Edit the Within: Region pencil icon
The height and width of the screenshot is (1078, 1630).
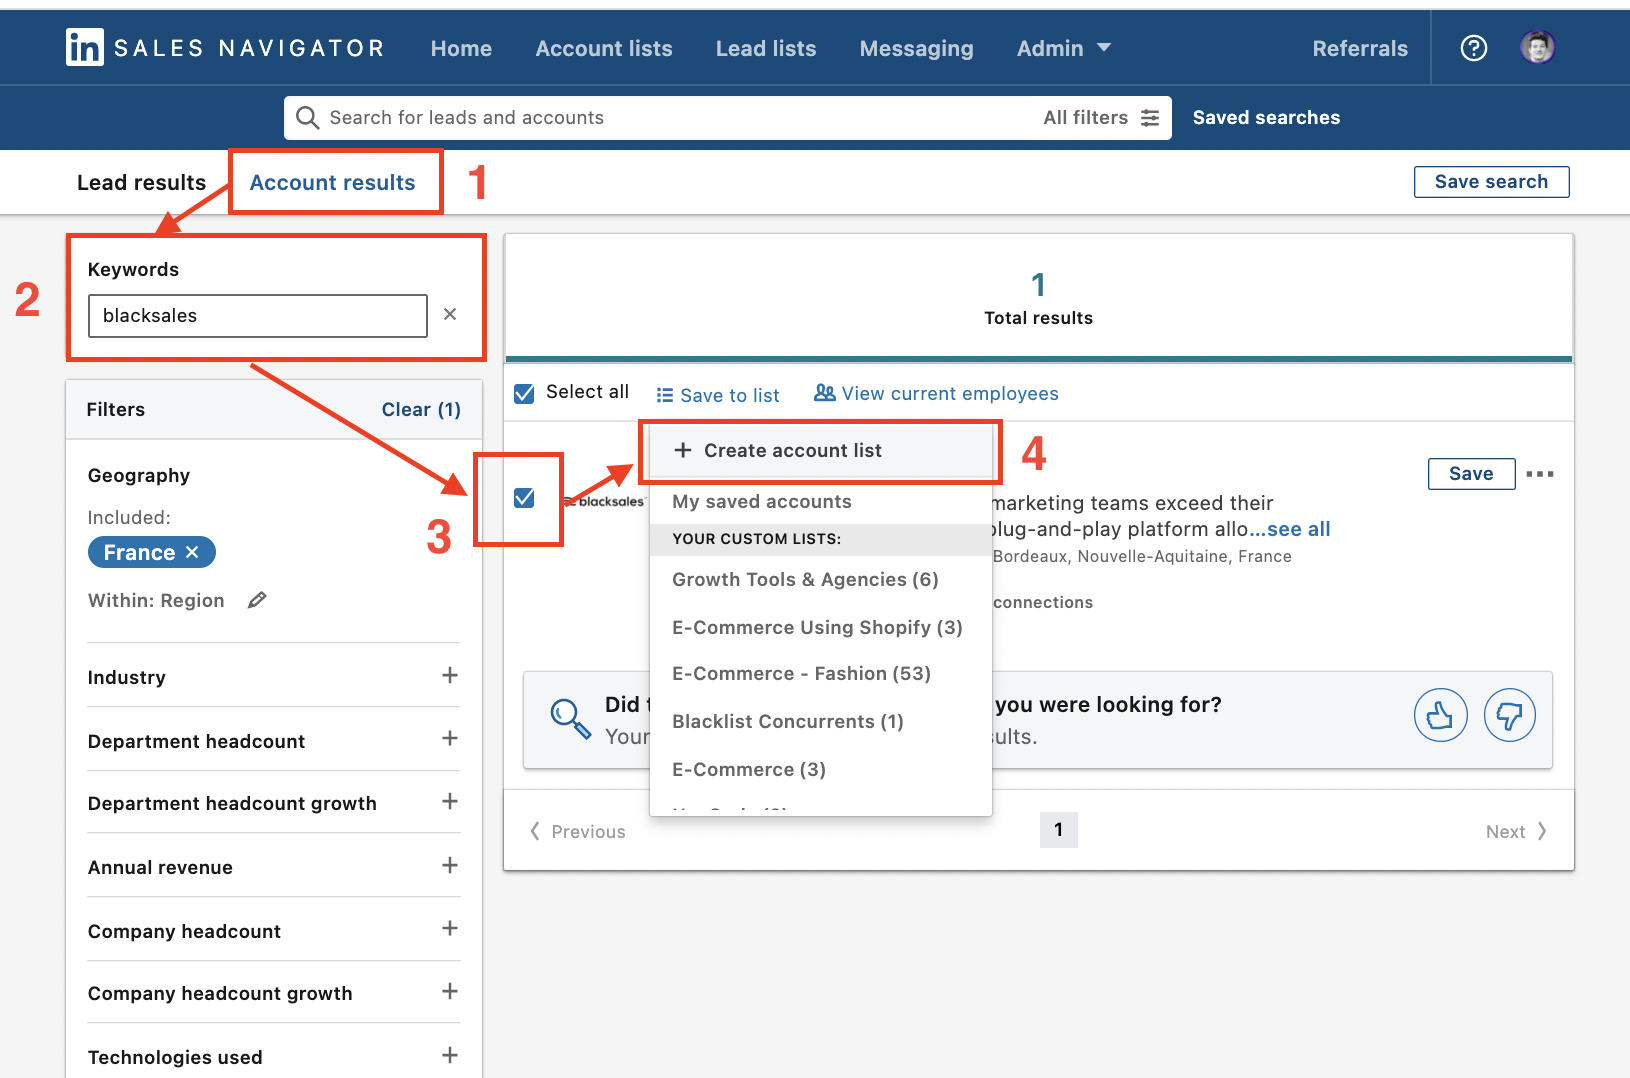coord(257,600)
